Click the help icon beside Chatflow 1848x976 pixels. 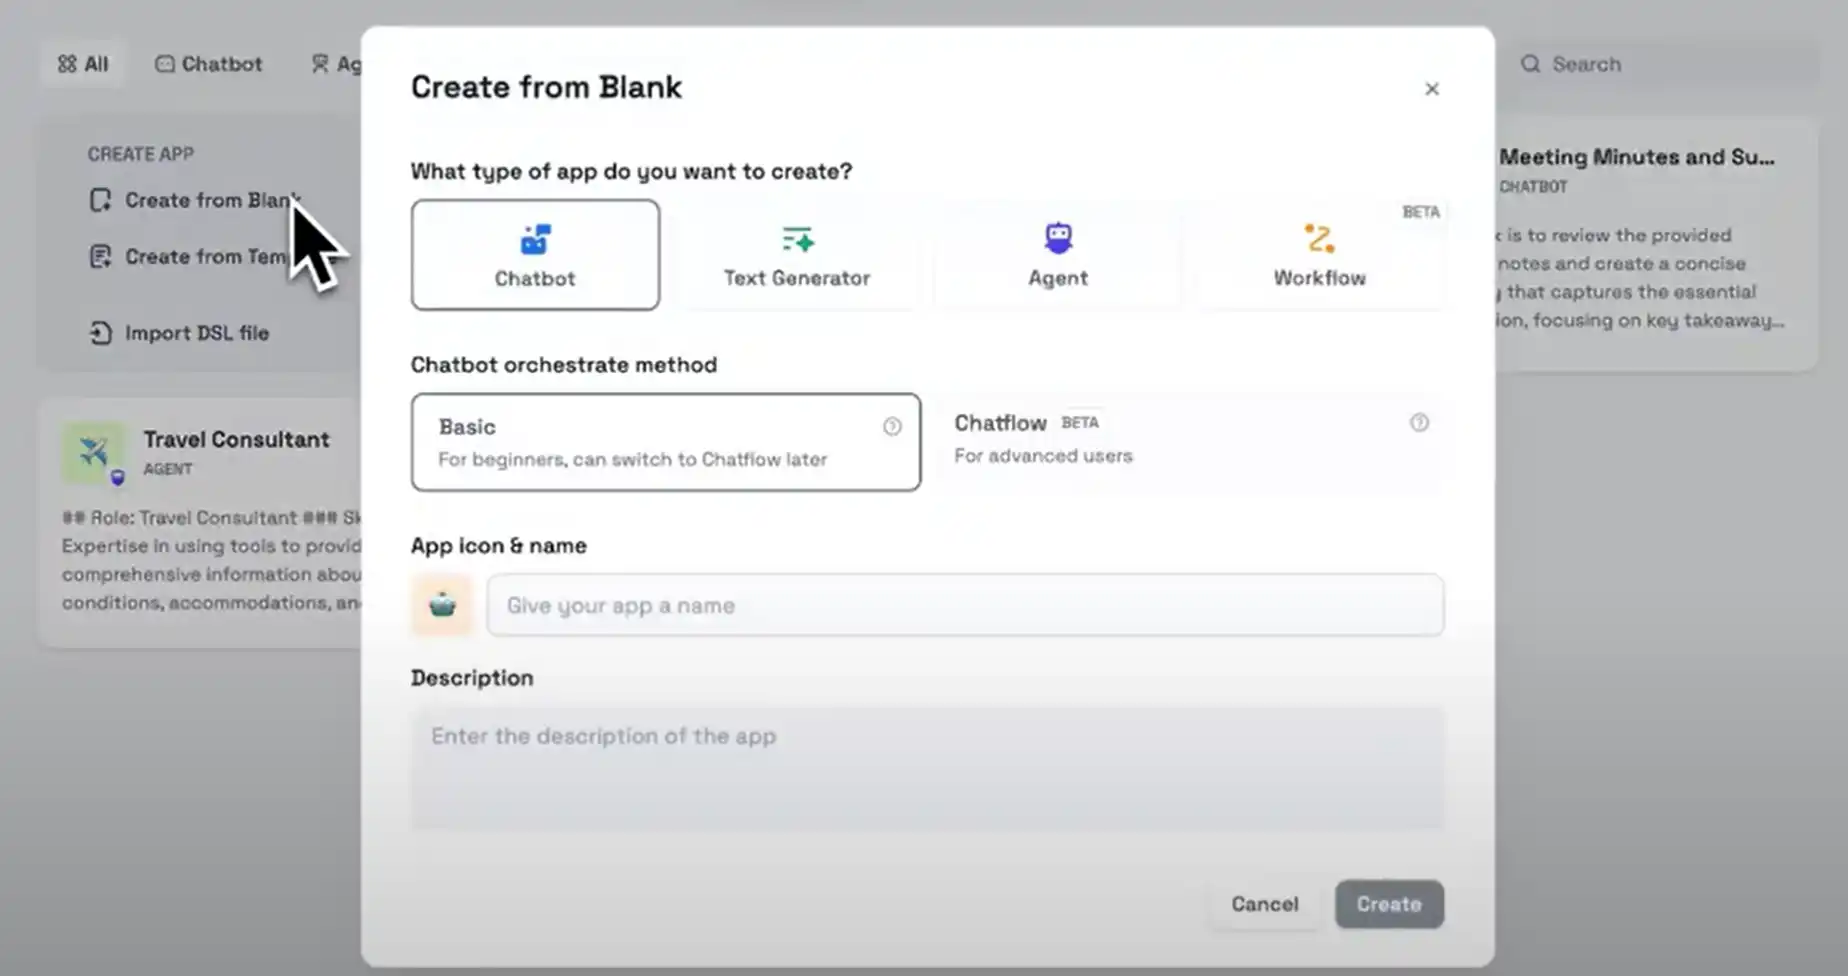(x=1419, y=423)
